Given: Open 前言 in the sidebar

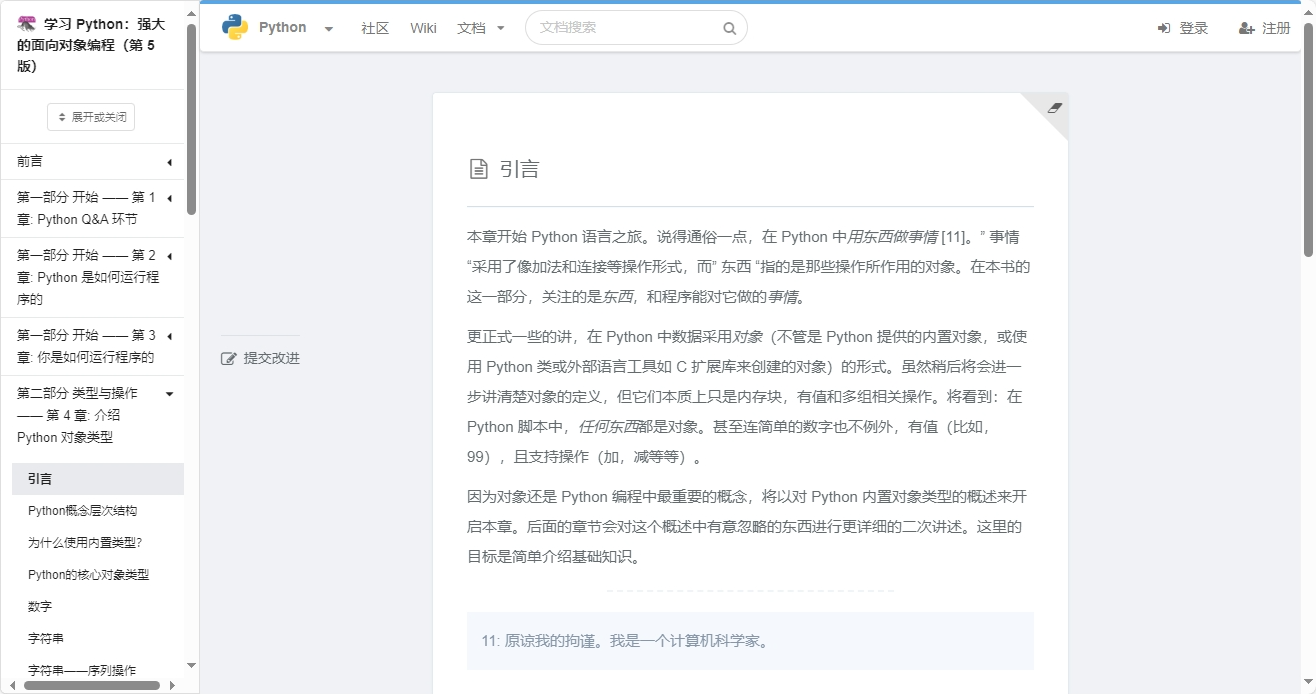Looking at the screenshot, I should (x=30, y=161).
